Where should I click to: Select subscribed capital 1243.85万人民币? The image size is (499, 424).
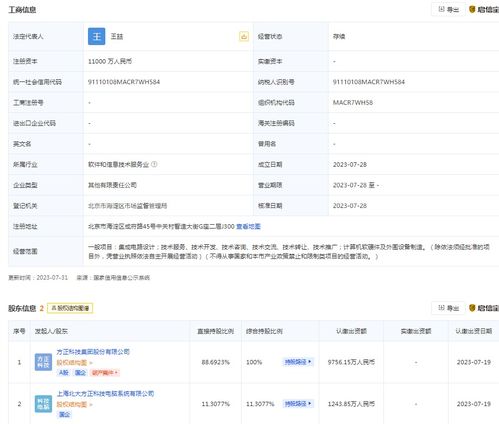351,404
